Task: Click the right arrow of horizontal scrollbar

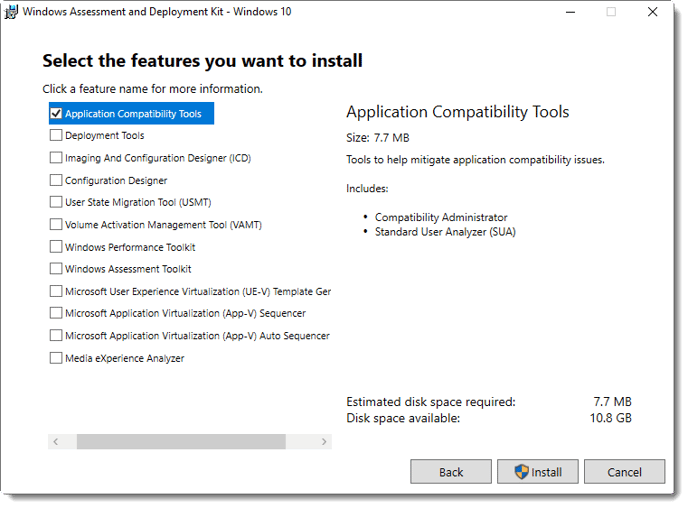Action: pos(324,441)
